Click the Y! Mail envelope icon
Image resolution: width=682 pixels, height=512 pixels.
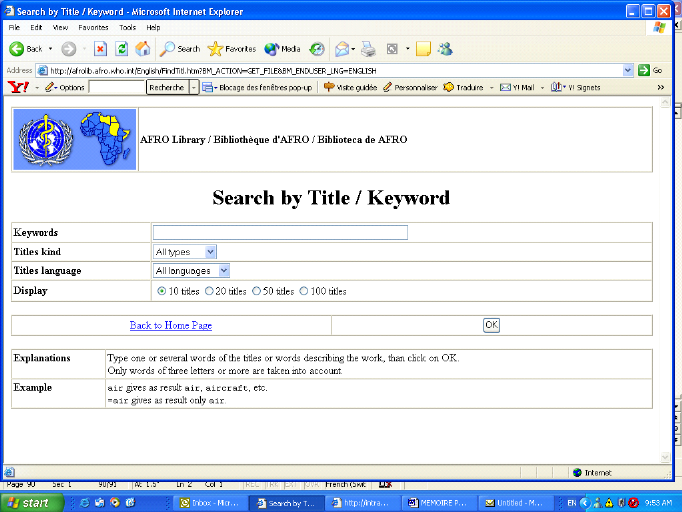pyautogui.click(x=505, y=87)
